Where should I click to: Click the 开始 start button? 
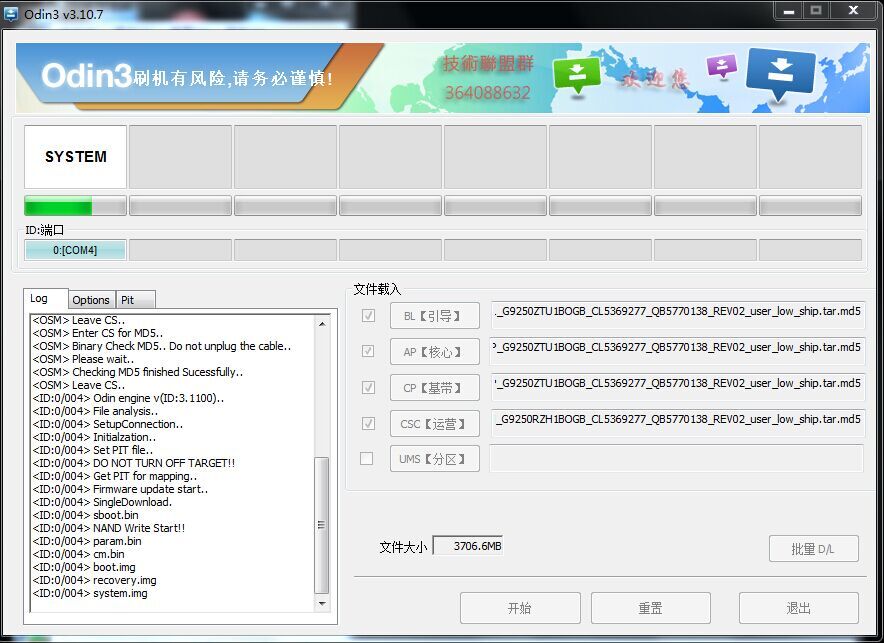click(x=520, y=608)
